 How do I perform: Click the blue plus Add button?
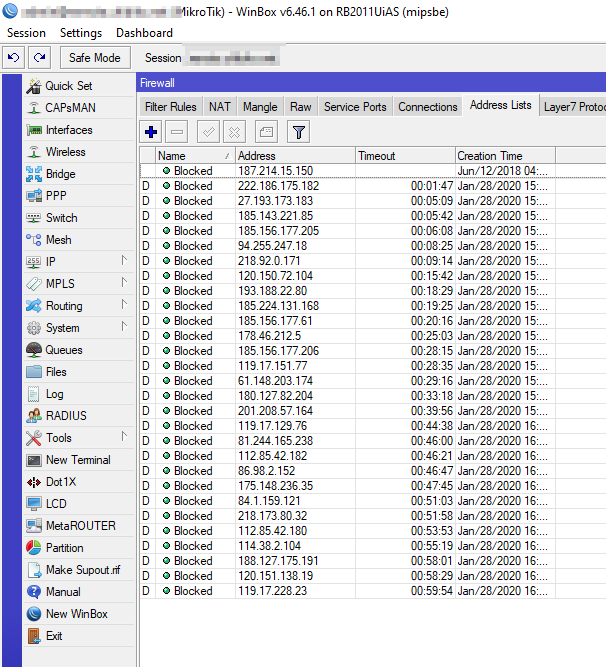pyautogui.click(x=151, y=132)
